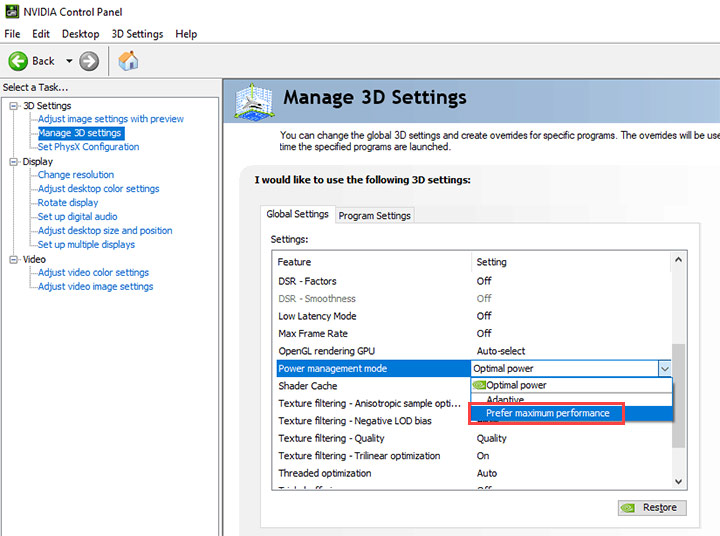Open the Desktop menu

pos(80,34)
